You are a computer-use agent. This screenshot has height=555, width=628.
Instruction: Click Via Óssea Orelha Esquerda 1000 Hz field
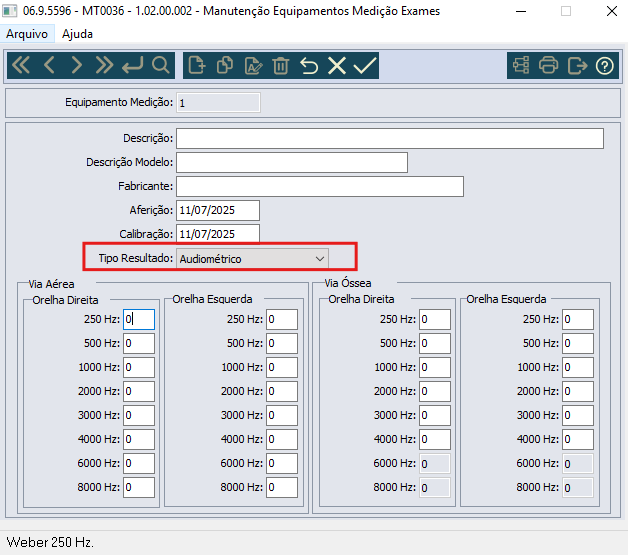click(578, 367)
